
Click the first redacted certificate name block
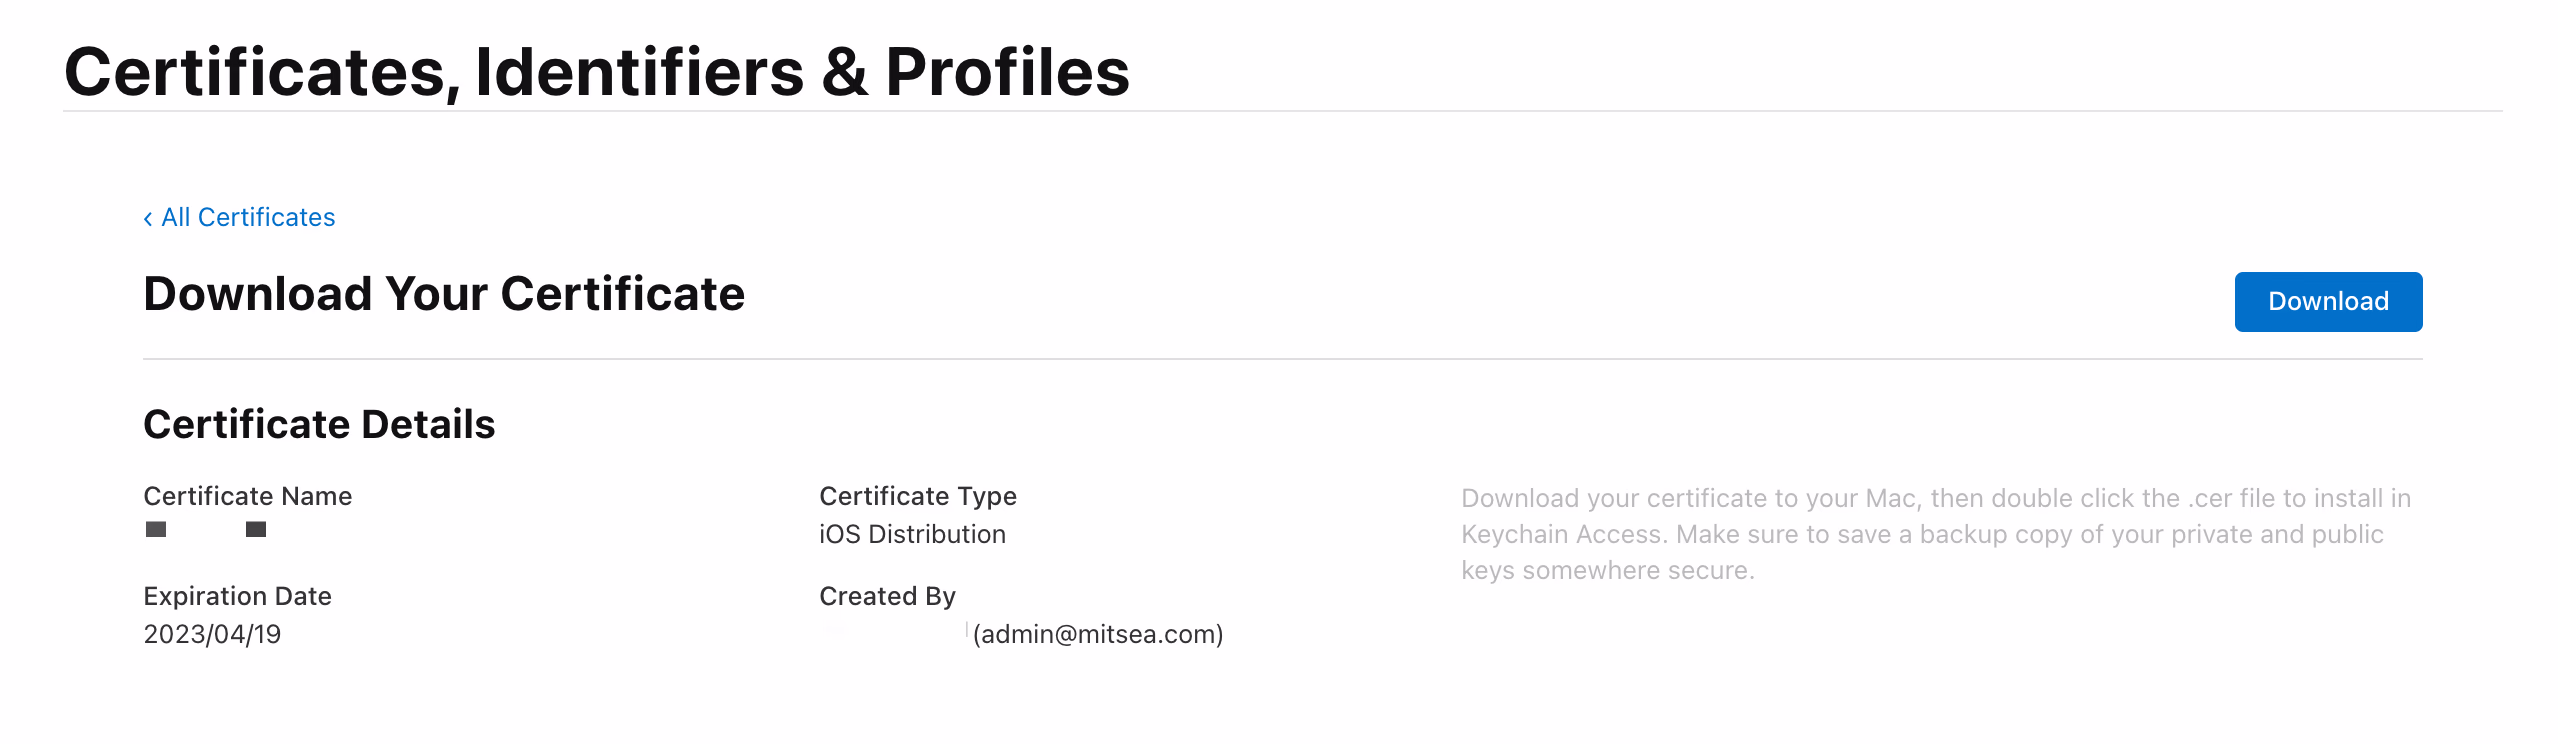[156, 529]
